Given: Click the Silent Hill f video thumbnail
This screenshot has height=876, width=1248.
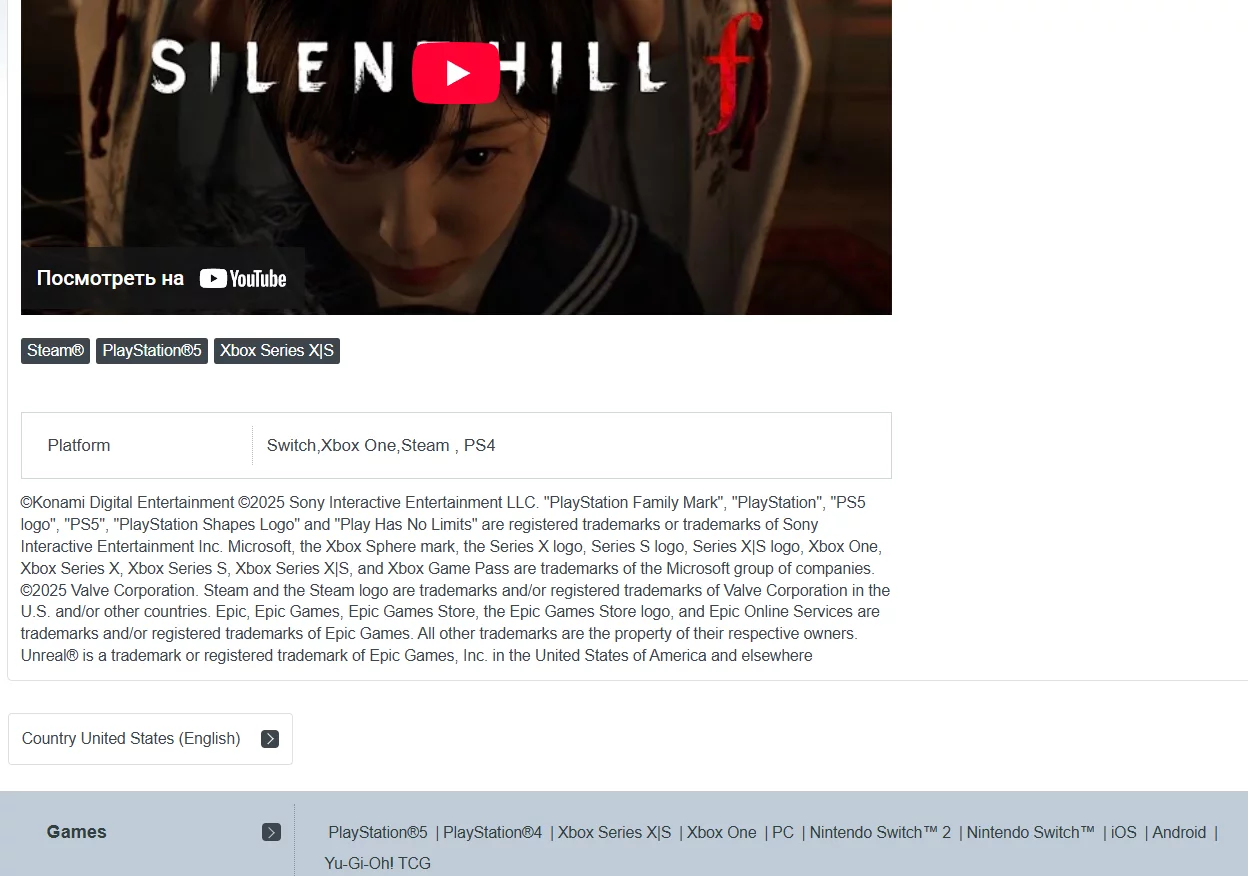Looking at the screenshot, I should (456, 157).
